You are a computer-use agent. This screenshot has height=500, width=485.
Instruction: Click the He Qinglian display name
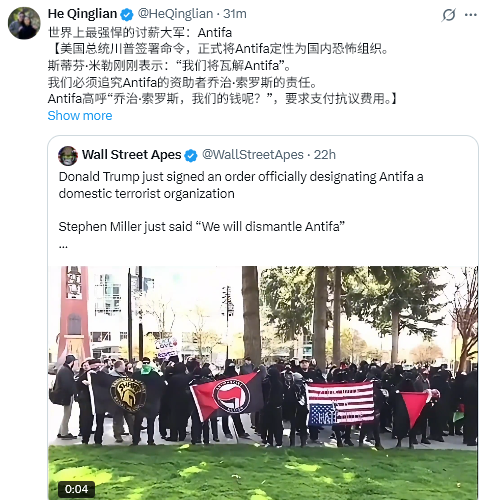pos(82,14)
